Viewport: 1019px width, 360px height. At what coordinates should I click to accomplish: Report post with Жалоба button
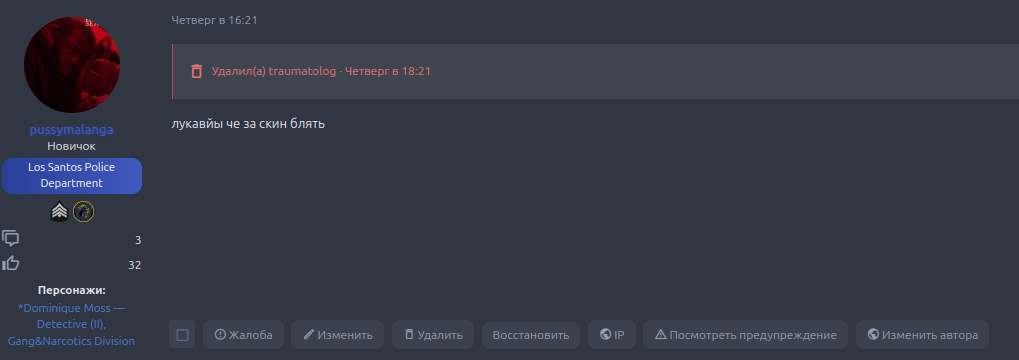[243, 335]
